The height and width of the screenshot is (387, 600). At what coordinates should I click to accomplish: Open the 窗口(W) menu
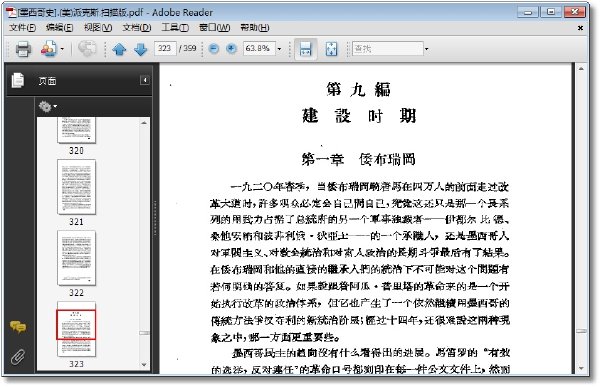click(214, 28)
